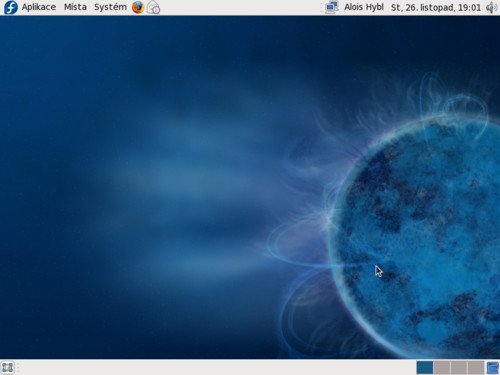
Task: Switch to the third workspace
Action: (459, 368)
